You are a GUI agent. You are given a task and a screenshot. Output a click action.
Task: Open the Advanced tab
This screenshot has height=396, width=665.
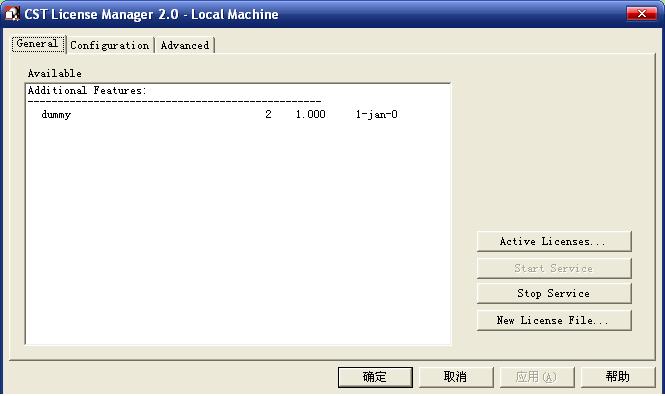[185, 45]
